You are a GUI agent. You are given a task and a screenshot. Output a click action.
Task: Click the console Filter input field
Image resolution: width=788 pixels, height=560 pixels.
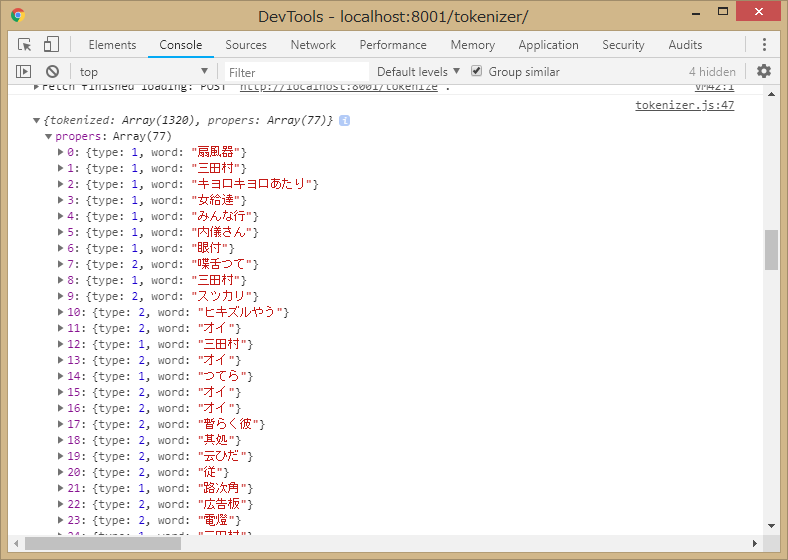(295, 72)
